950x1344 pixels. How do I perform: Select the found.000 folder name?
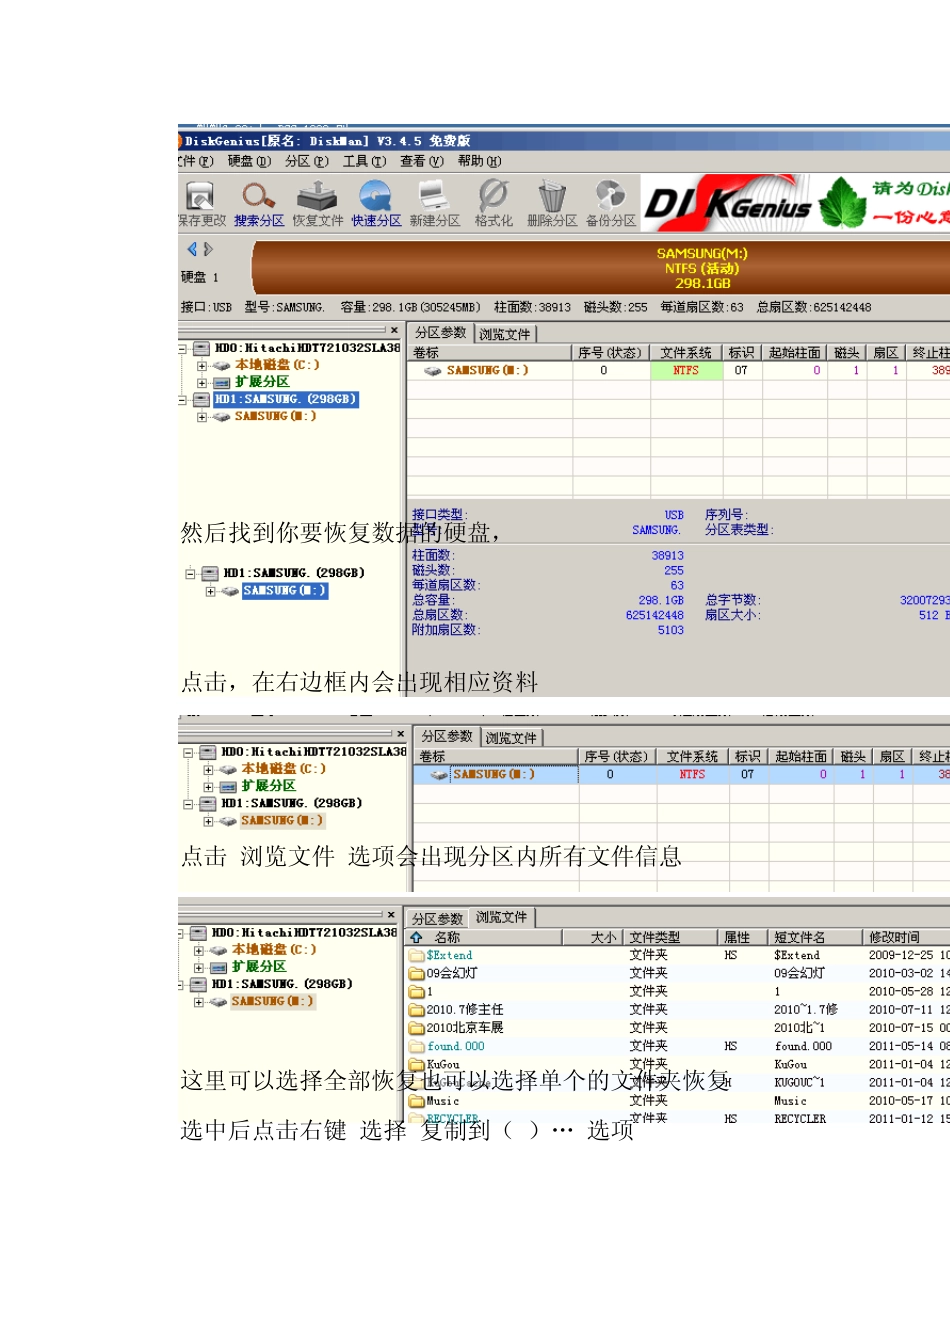[456, 1047]
